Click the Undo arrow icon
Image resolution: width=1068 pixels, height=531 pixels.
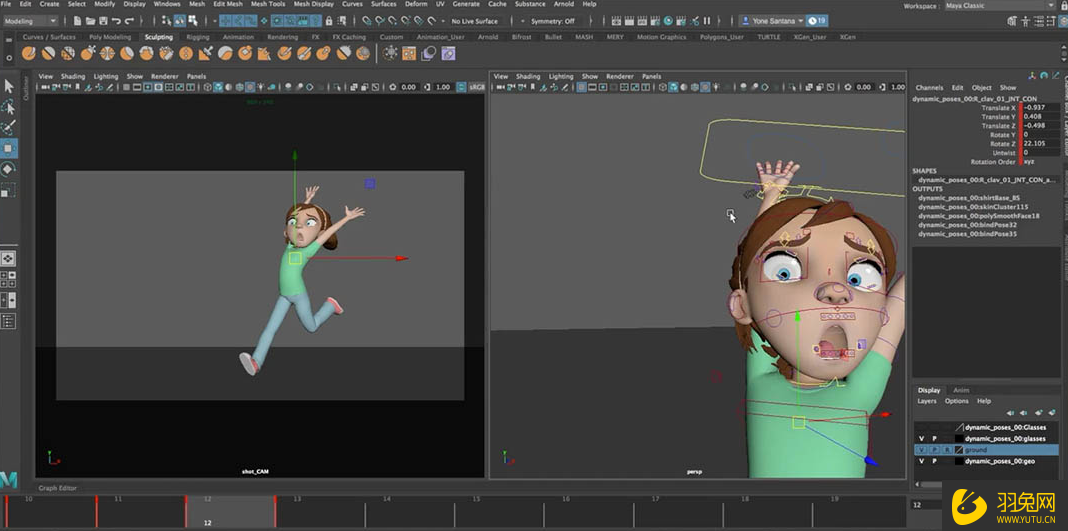pos(117,21)
